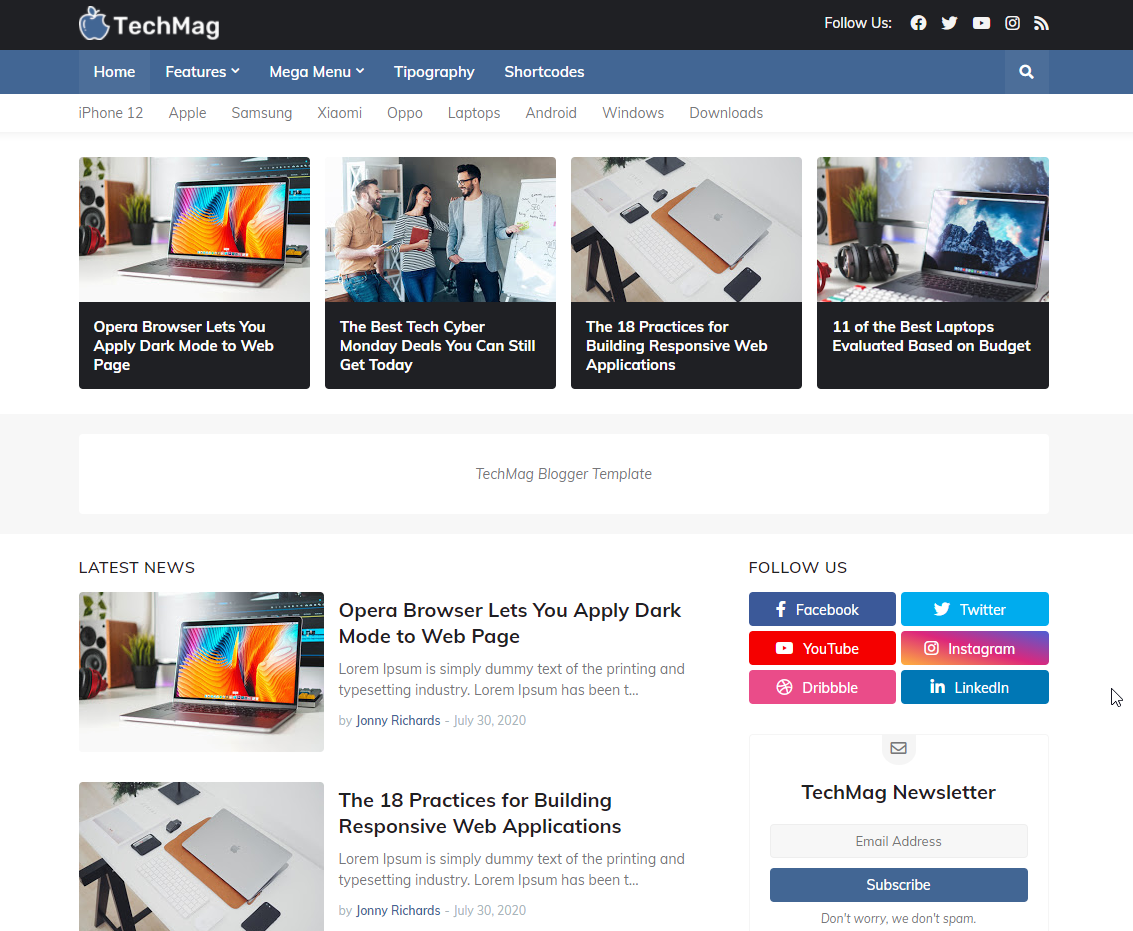Viewport: 1133px width, 931px height.
Task: Select the Samsung category link
Action: pos(262,113)
